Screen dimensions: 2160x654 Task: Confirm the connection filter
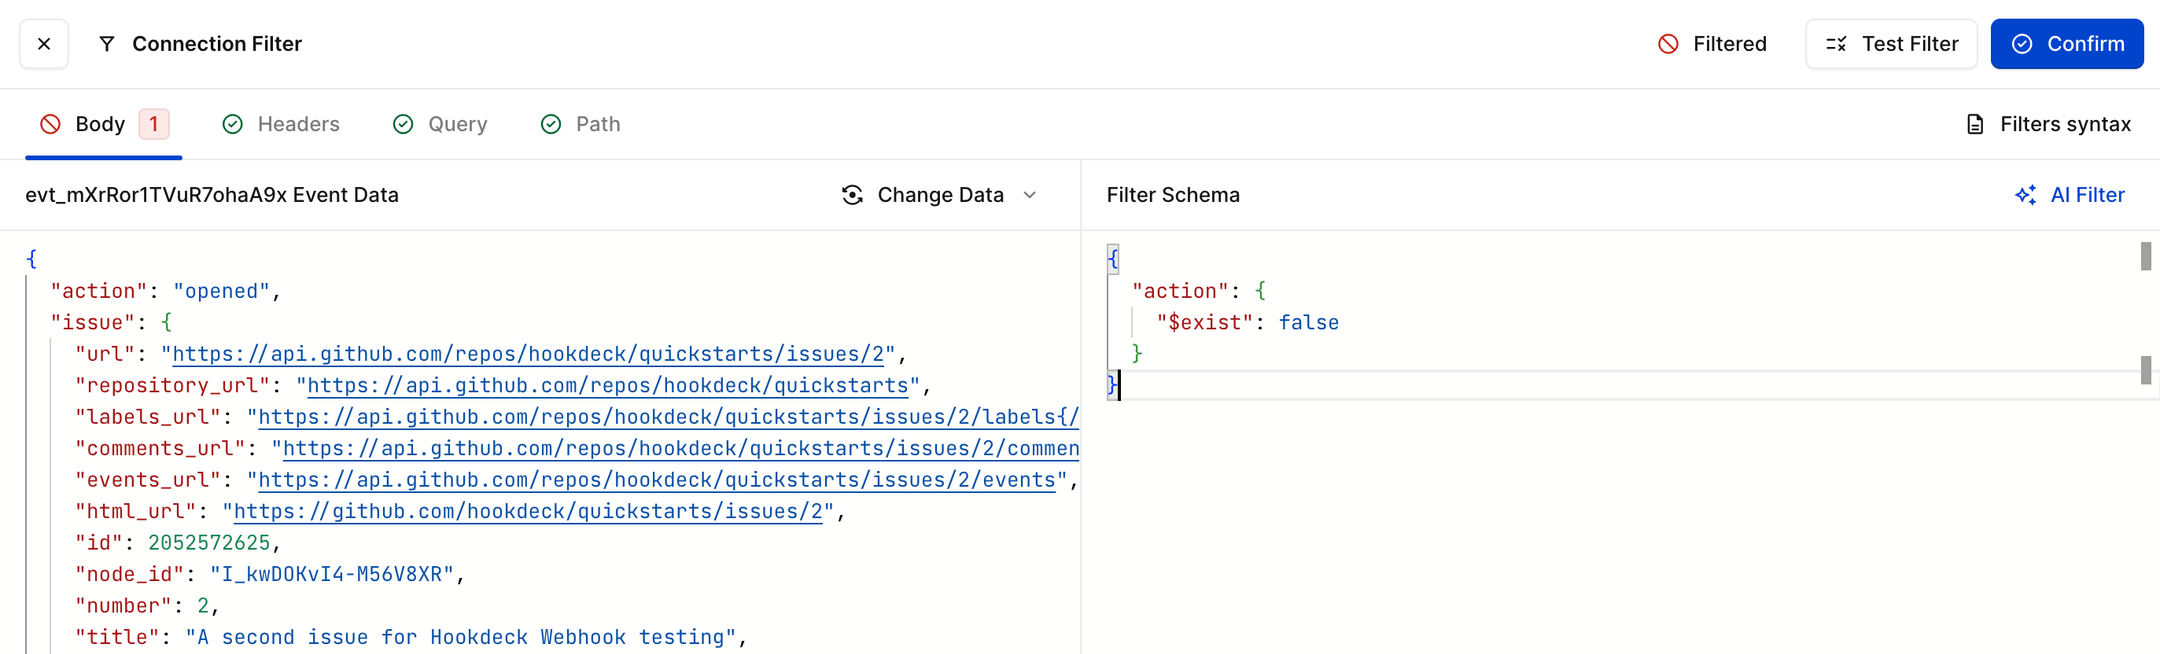2066,43
